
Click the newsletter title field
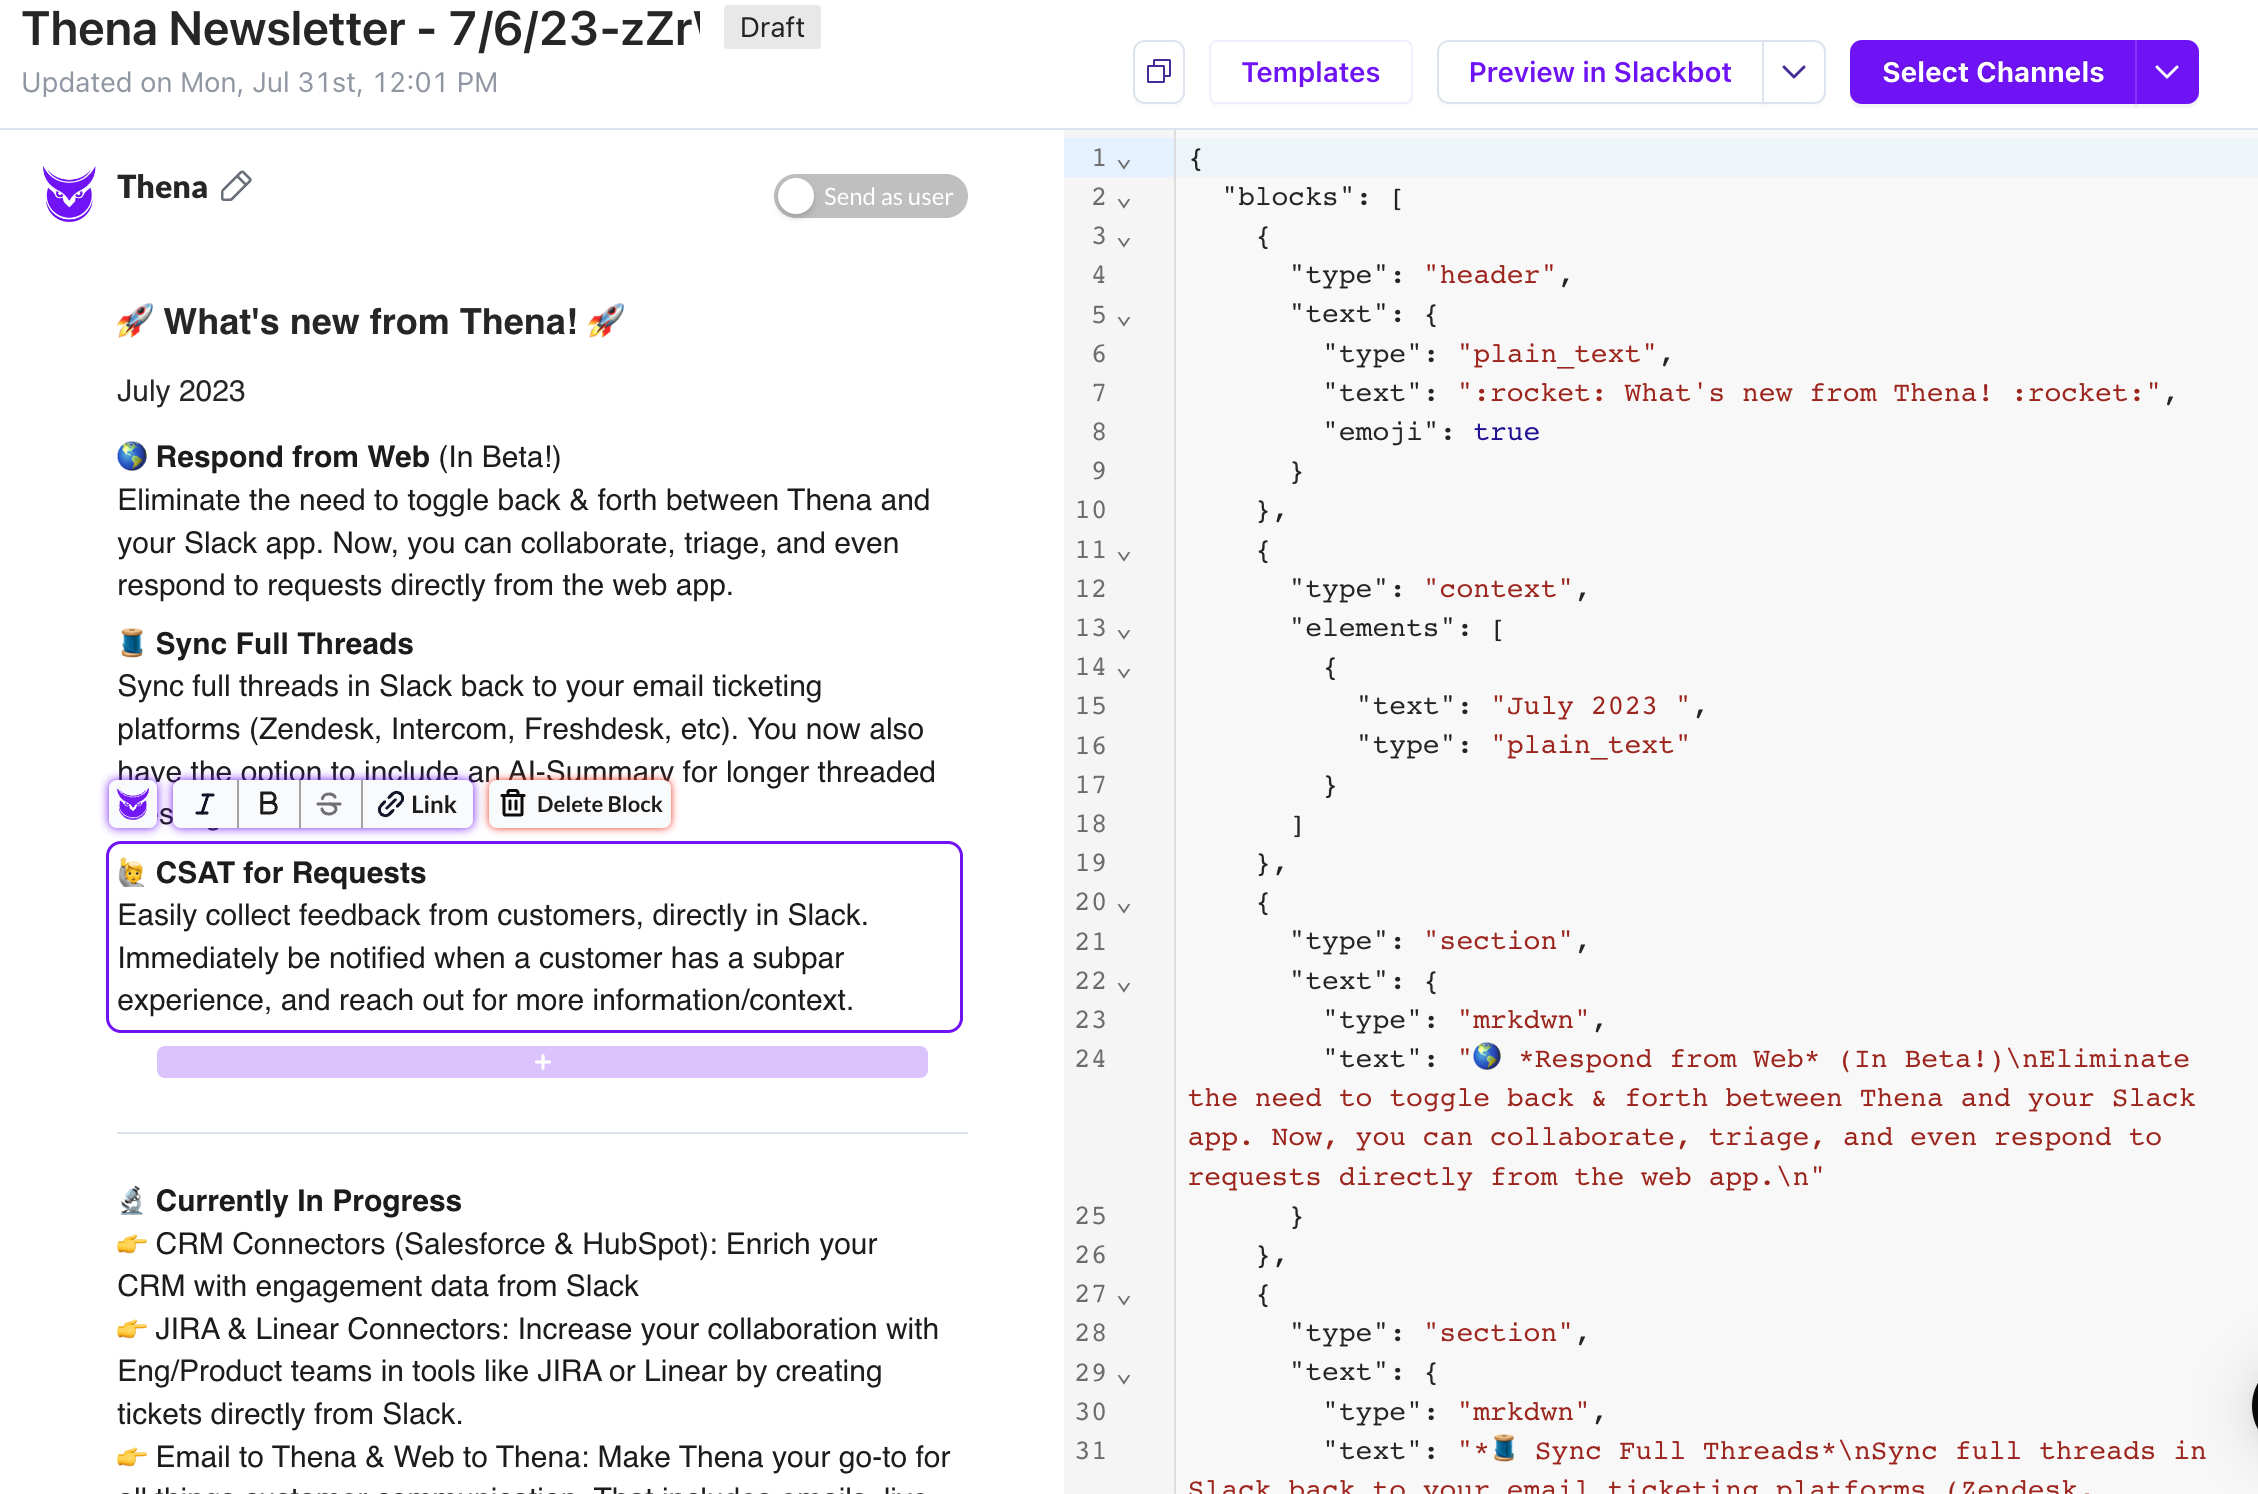(360, 28)
